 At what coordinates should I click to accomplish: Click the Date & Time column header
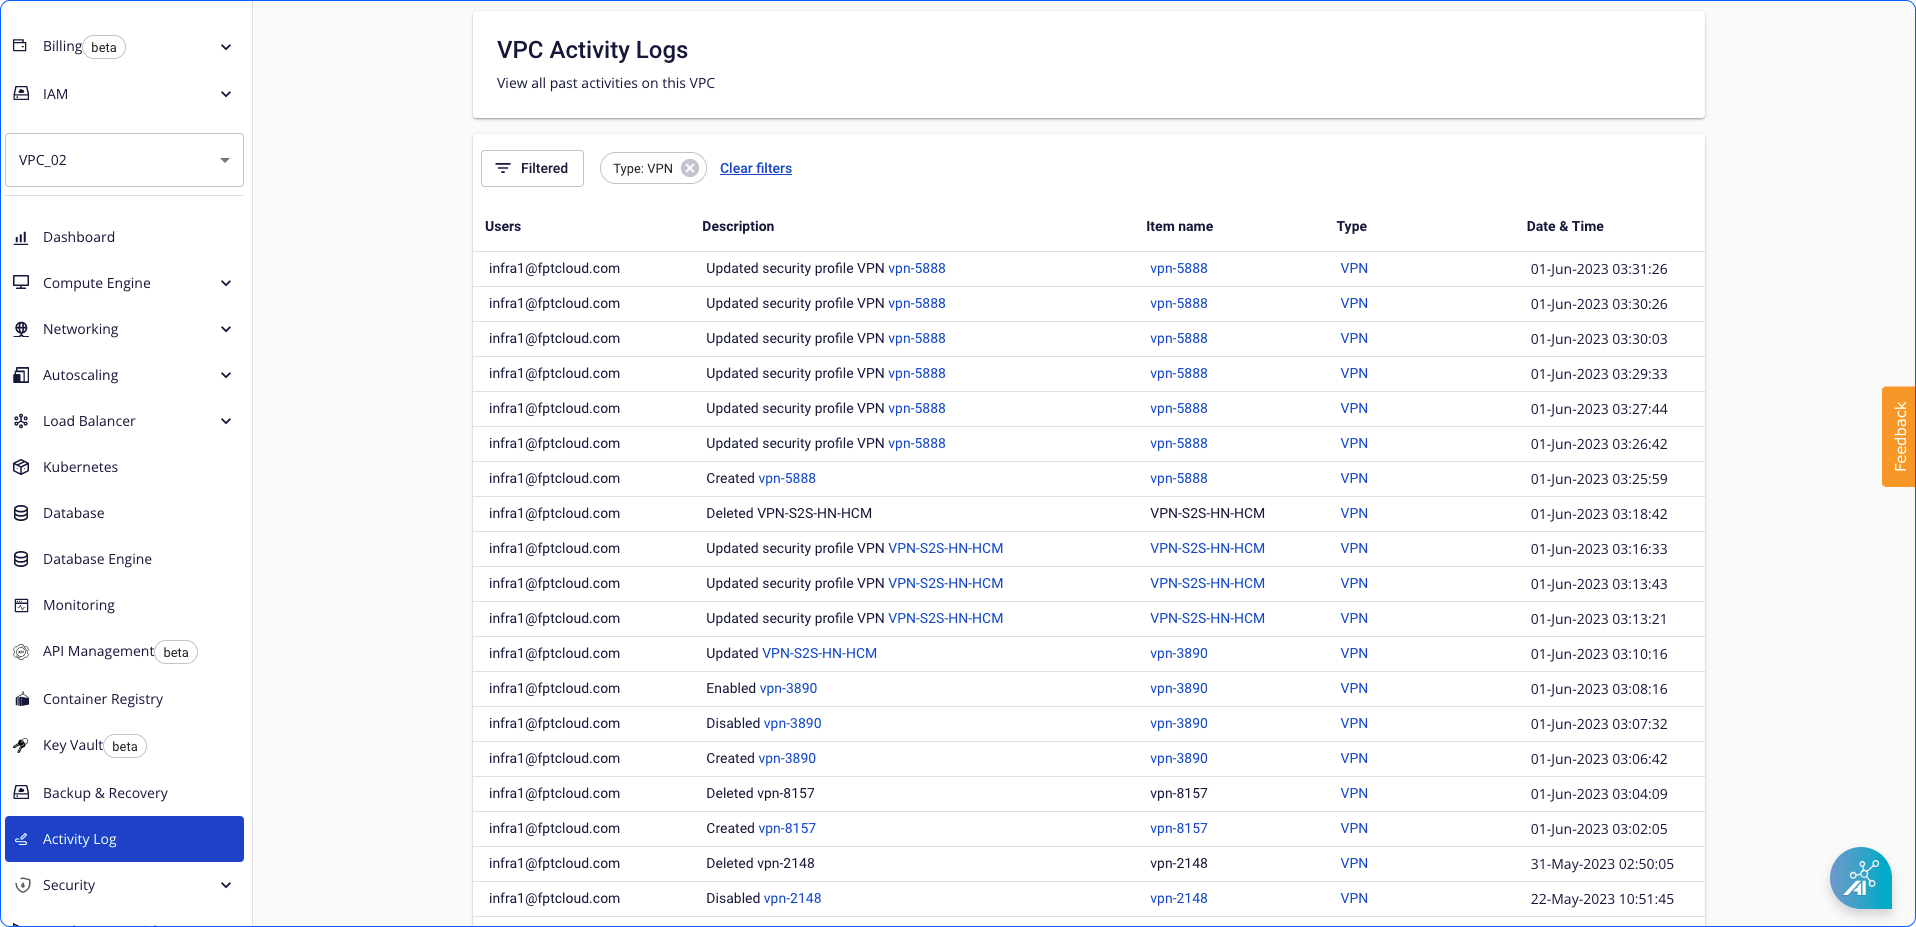[x=1564, y=226]
